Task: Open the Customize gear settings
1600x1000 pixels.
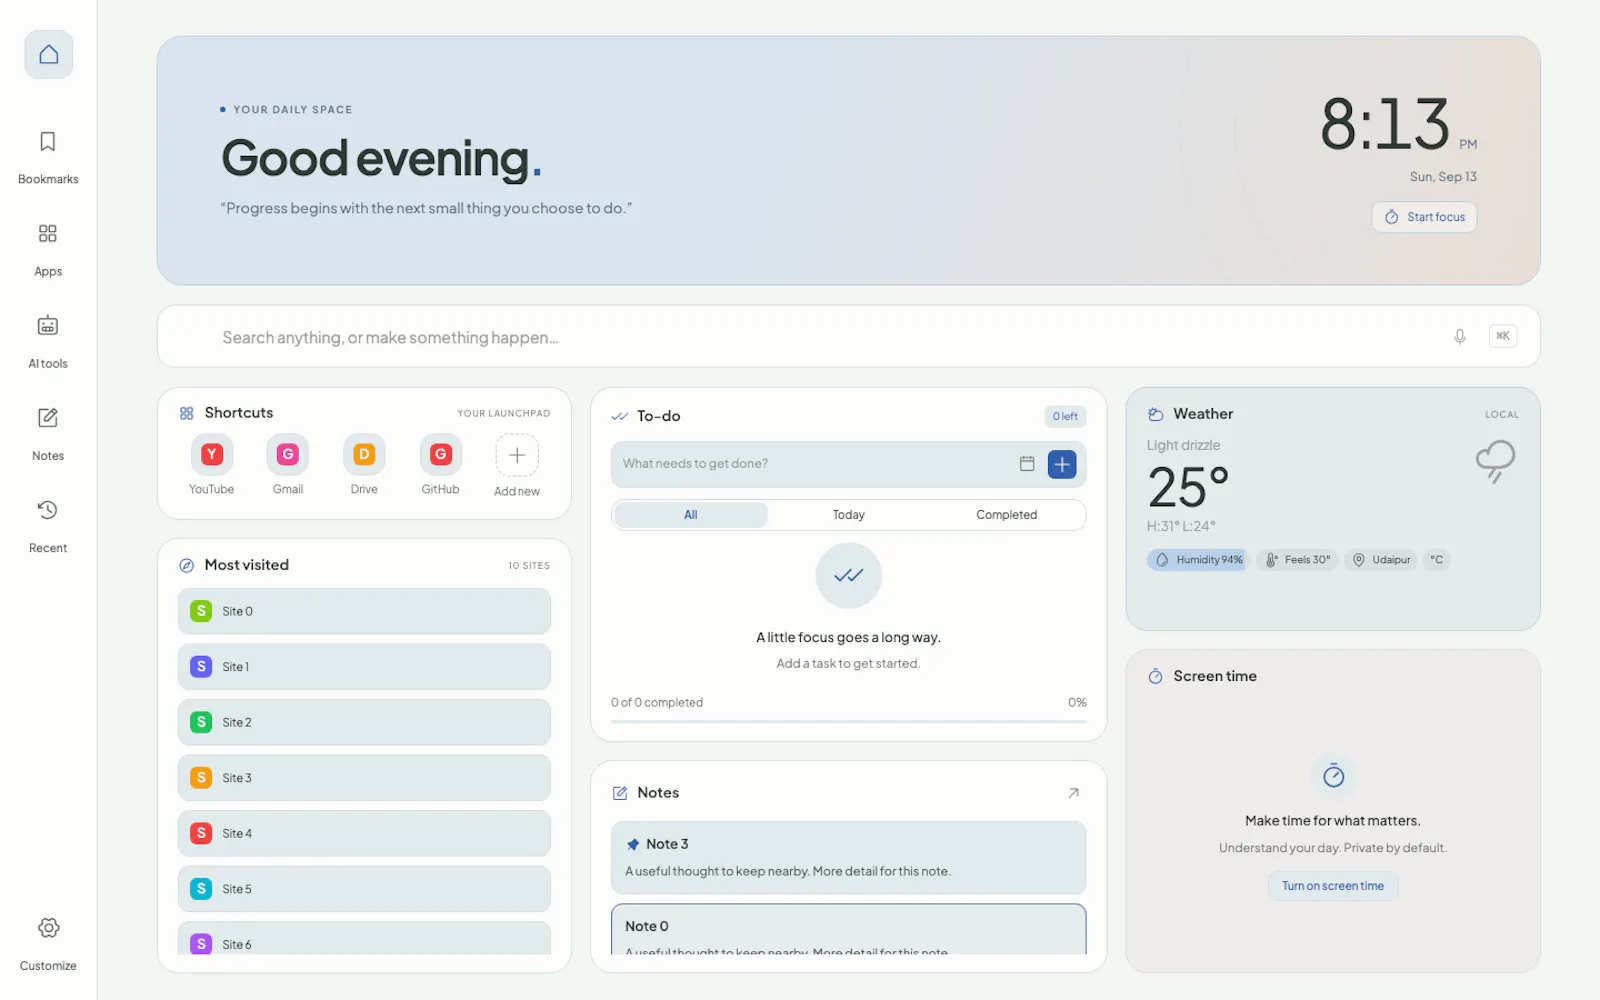Action: pos(48,943)
